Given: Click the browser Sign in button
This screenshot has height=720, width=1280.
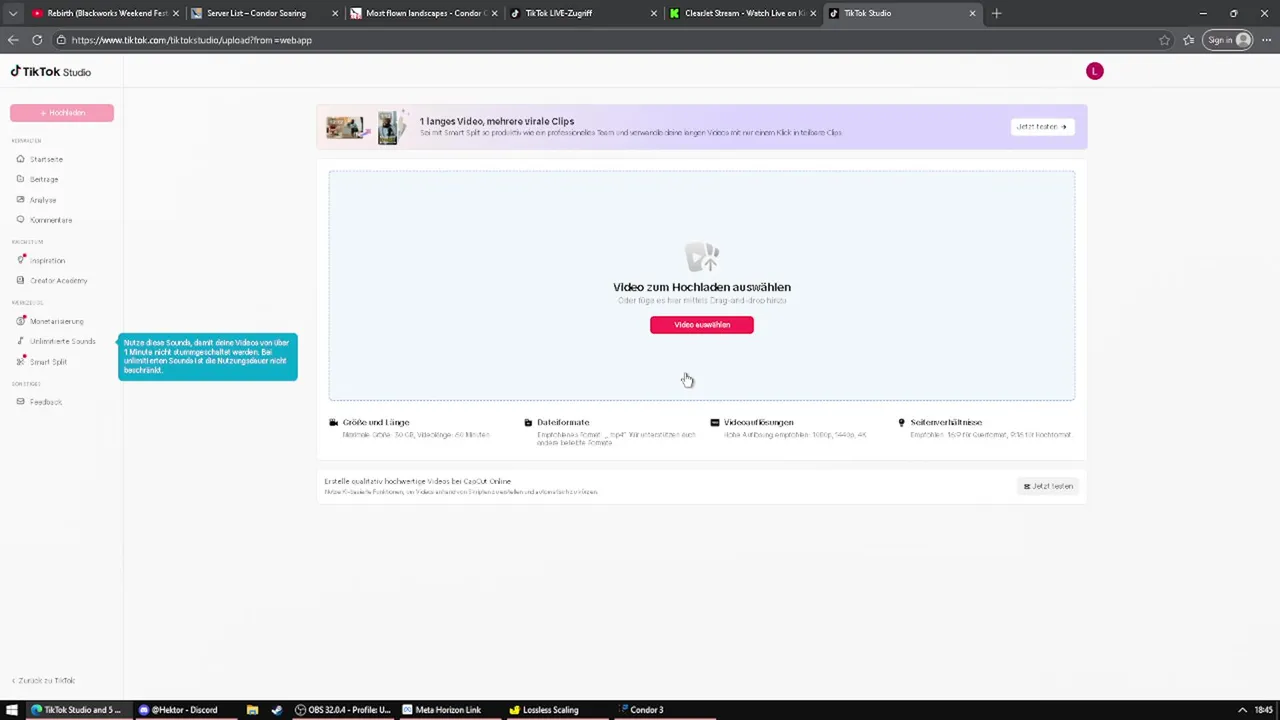Looking at the screenshot, I should pos(1229,40).
